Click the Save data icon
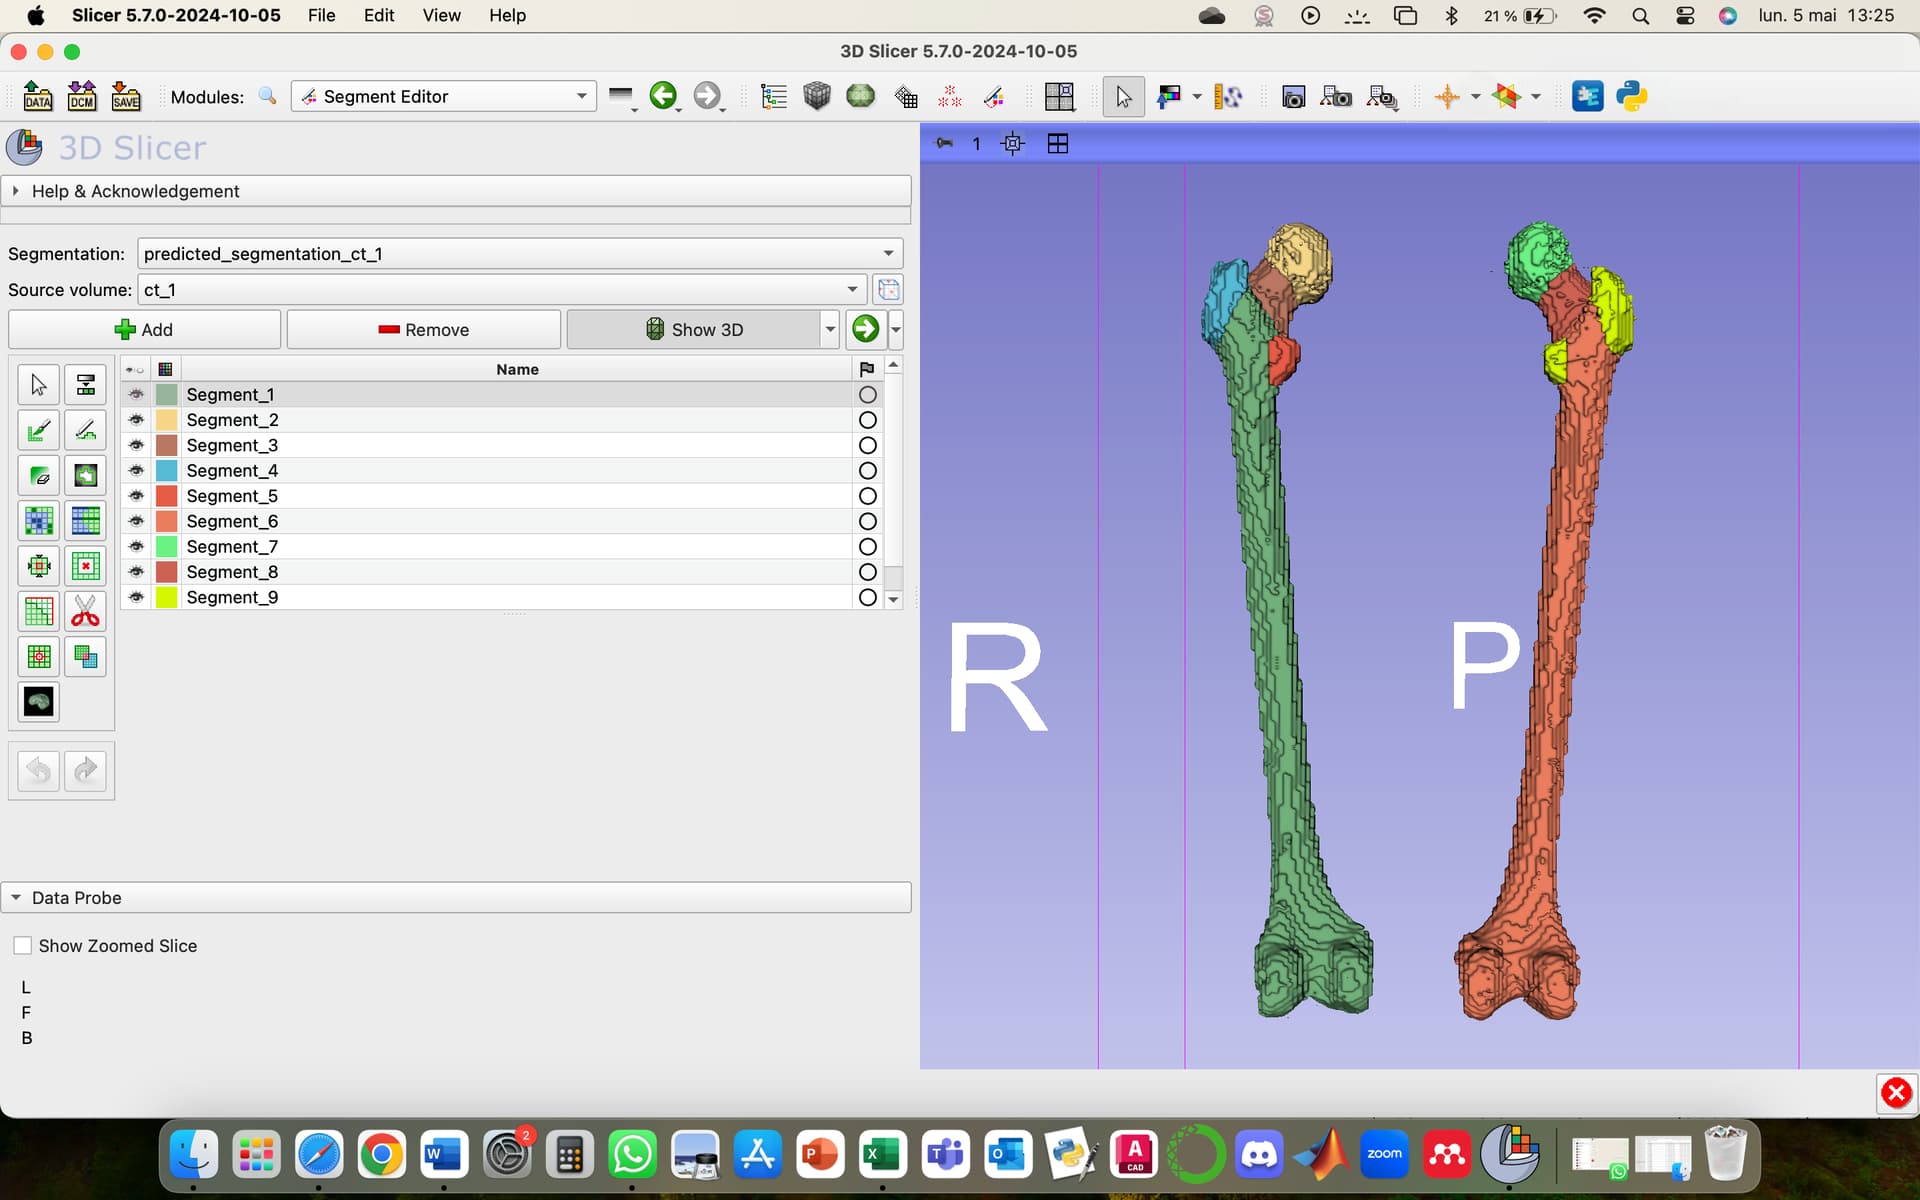1920x1200 pixels. coord(125,96)
